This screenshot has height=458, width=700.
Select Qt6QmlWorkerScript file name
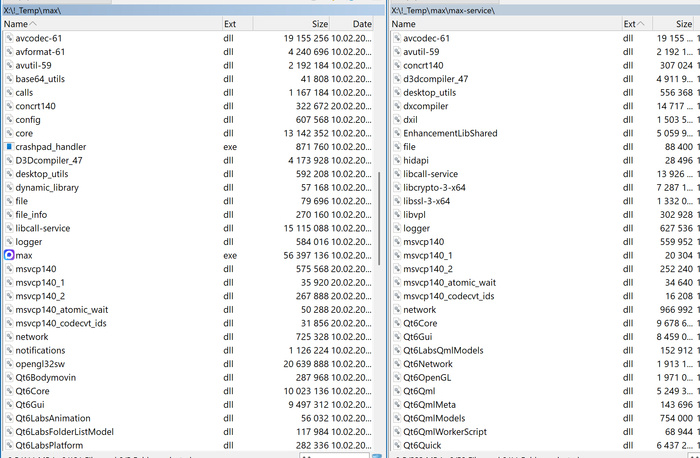pos(445,431)
